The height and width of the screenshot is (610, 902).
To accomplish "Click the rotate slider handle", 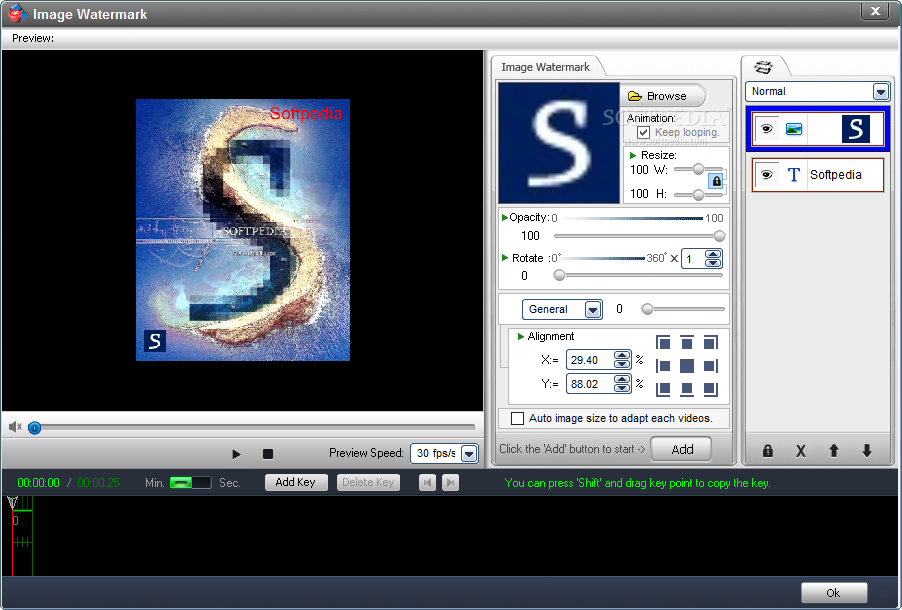I will [x=559, y=276].
